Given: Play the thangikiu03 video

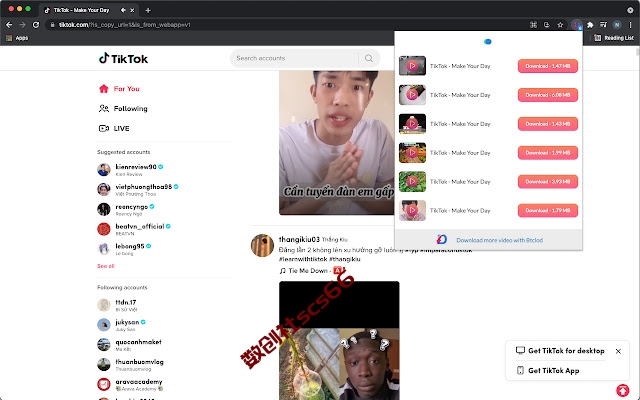Looking at the screenshot, I should point(339,340).
